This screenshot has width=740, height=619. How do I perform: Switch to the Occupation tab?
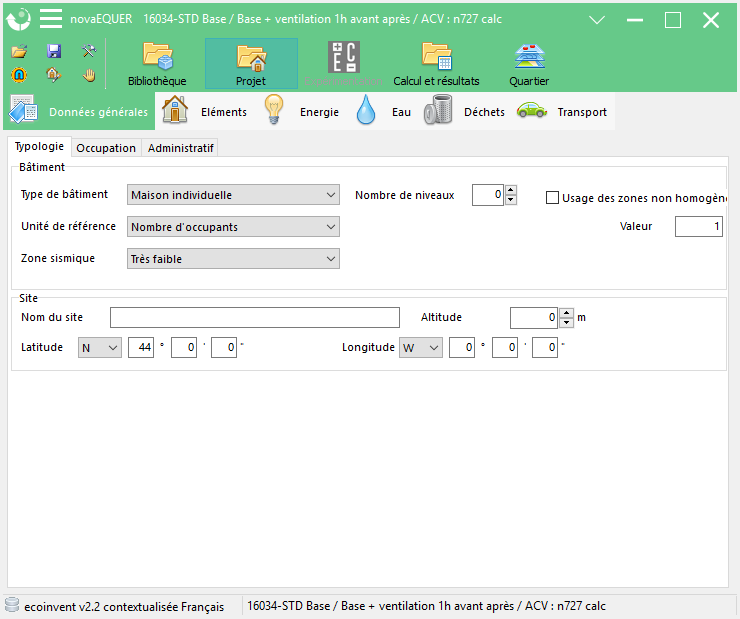(106, 148)
